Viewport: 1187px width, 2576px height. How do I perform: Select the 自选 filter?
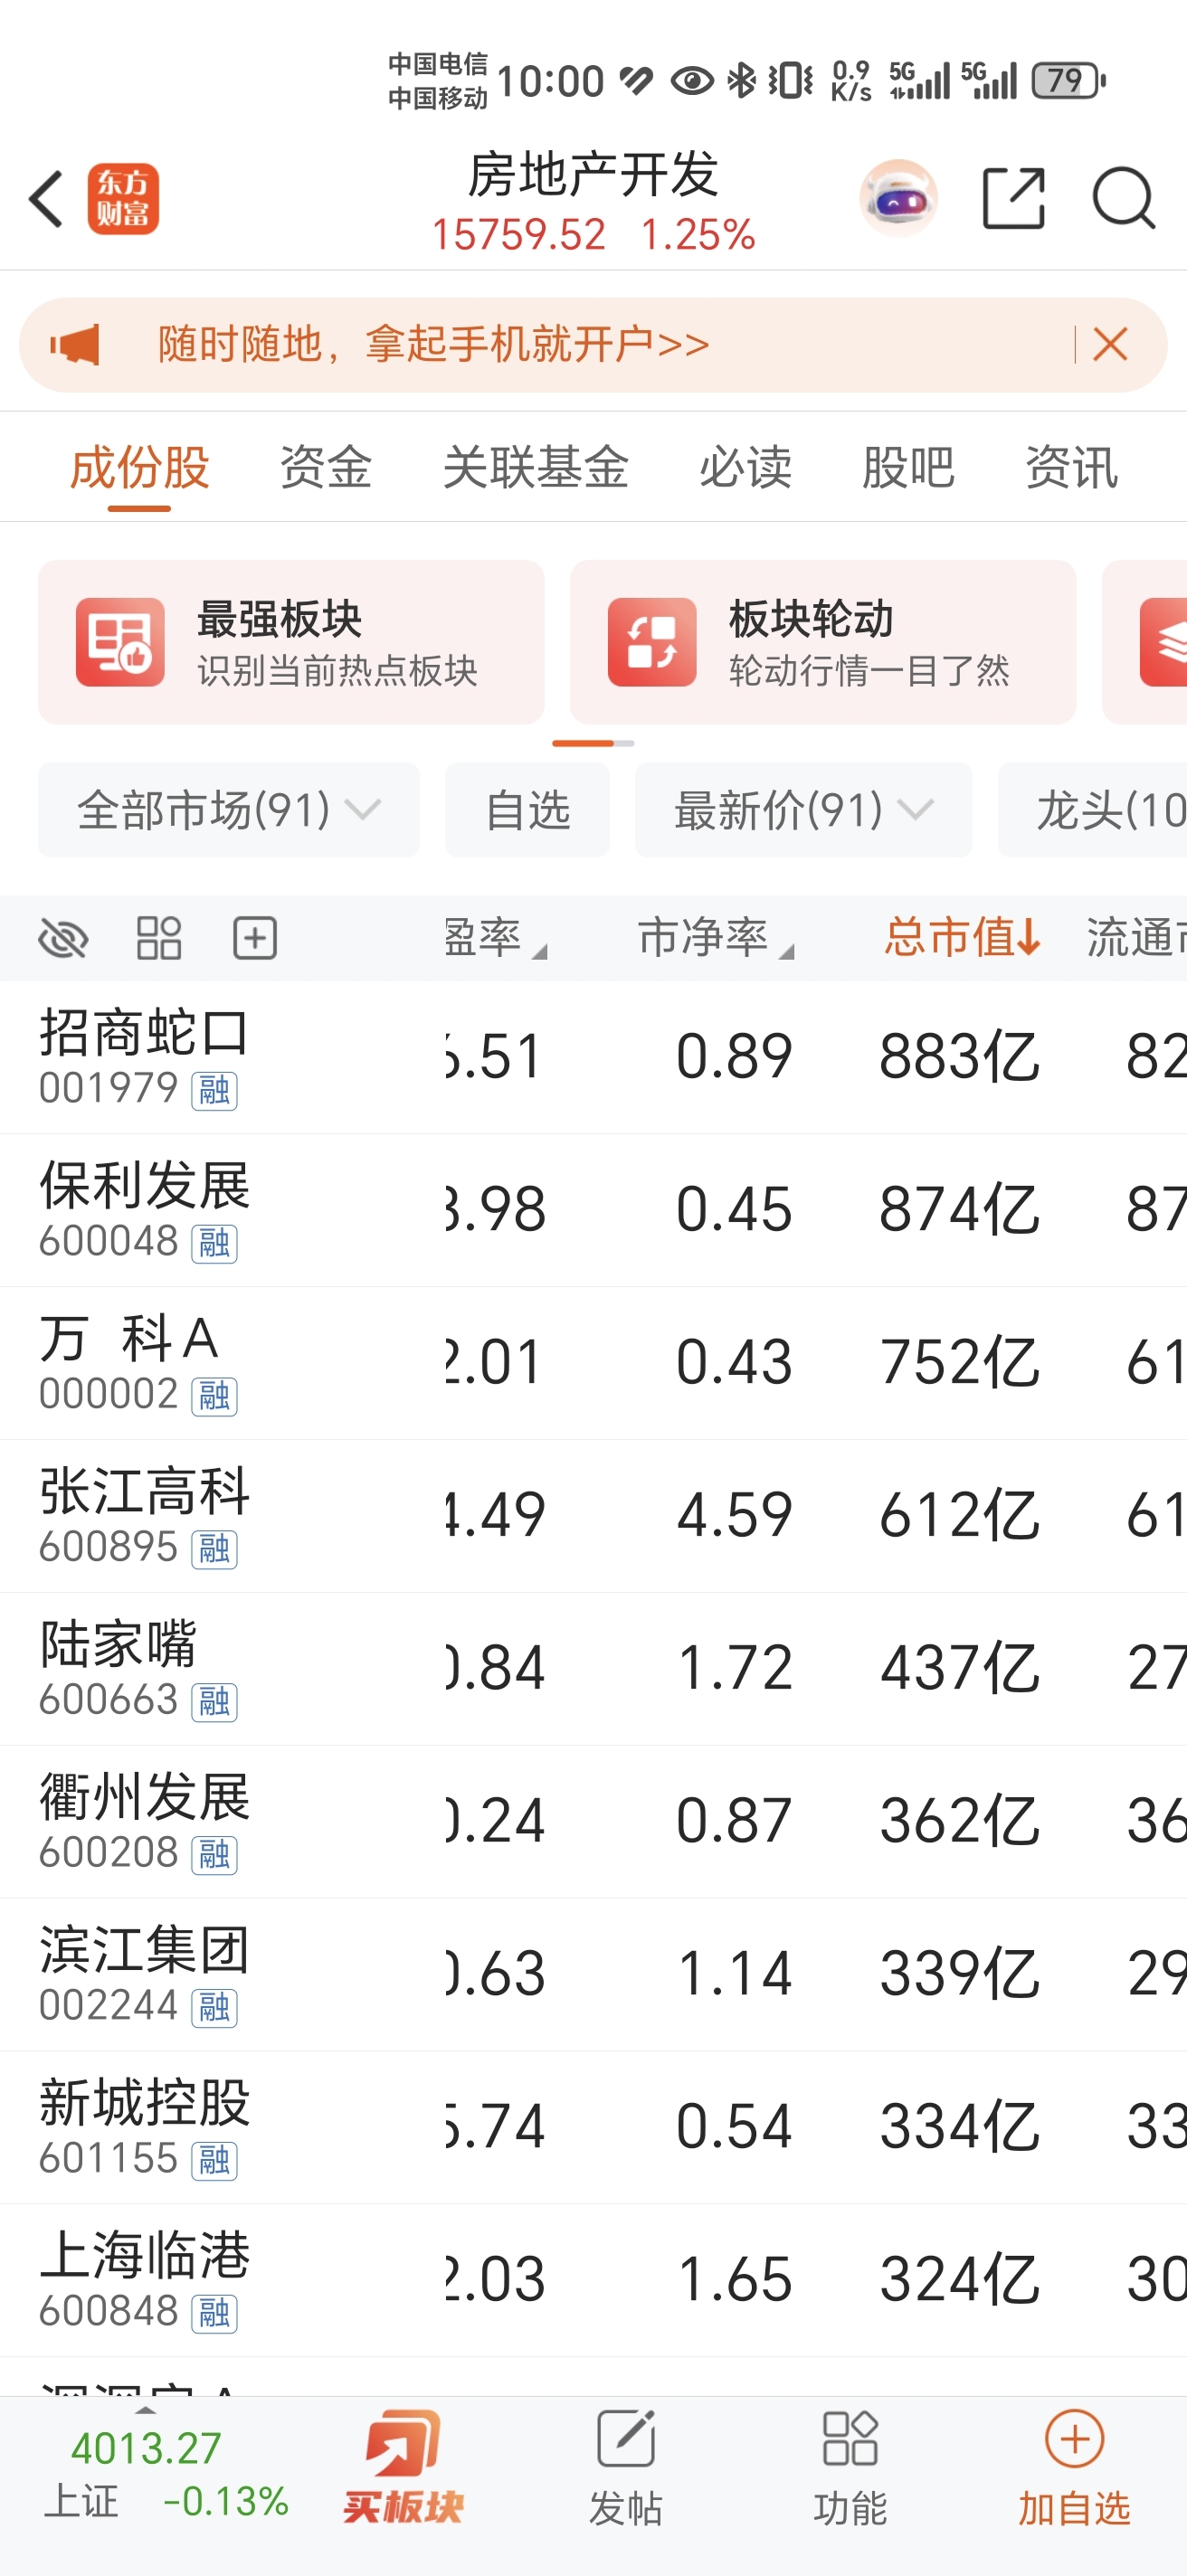click(527, 810)
